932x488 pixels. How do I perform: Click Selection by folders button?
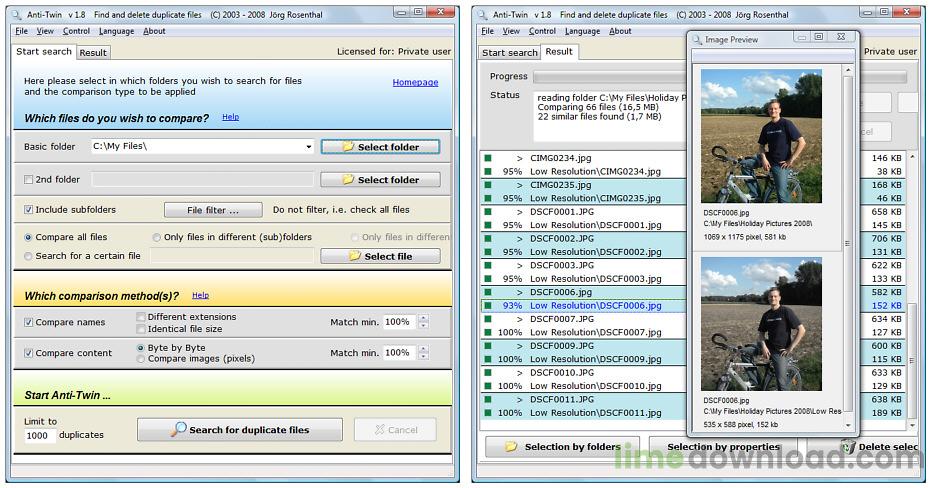pyautogui.click(x=562, y=447)
